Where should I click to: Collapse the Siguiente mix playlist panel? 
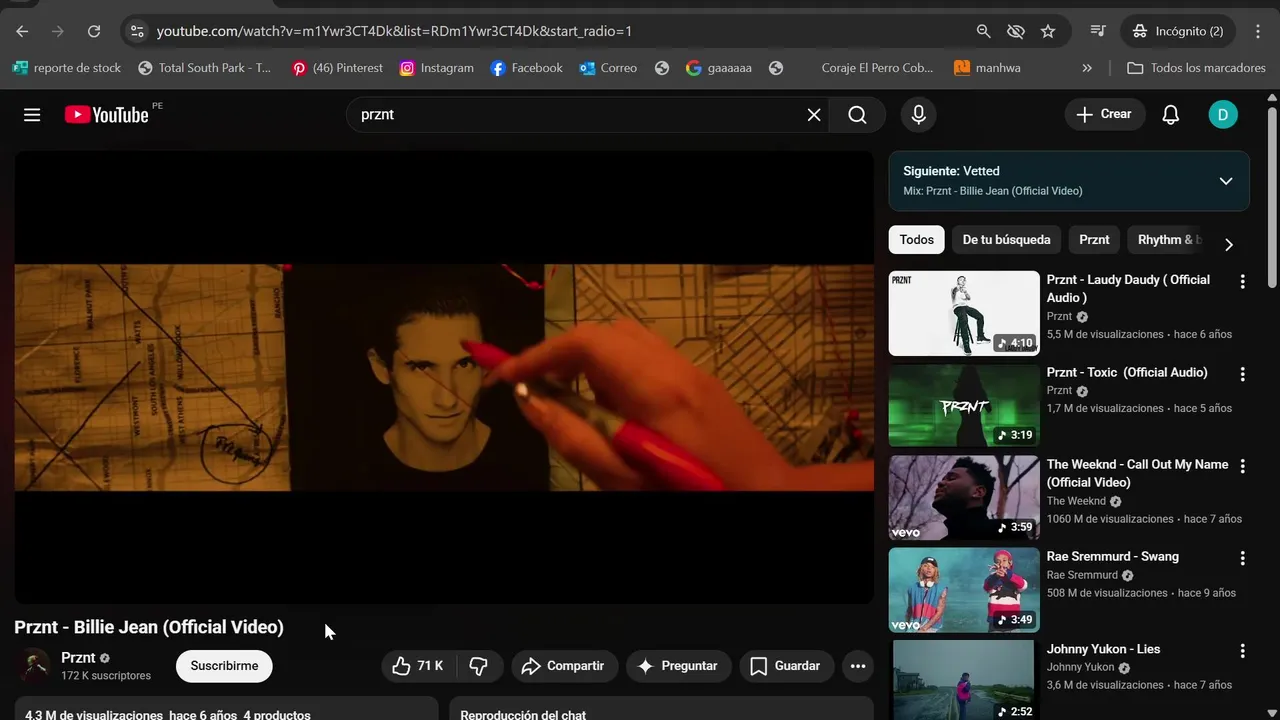(x=1226, y=181)
